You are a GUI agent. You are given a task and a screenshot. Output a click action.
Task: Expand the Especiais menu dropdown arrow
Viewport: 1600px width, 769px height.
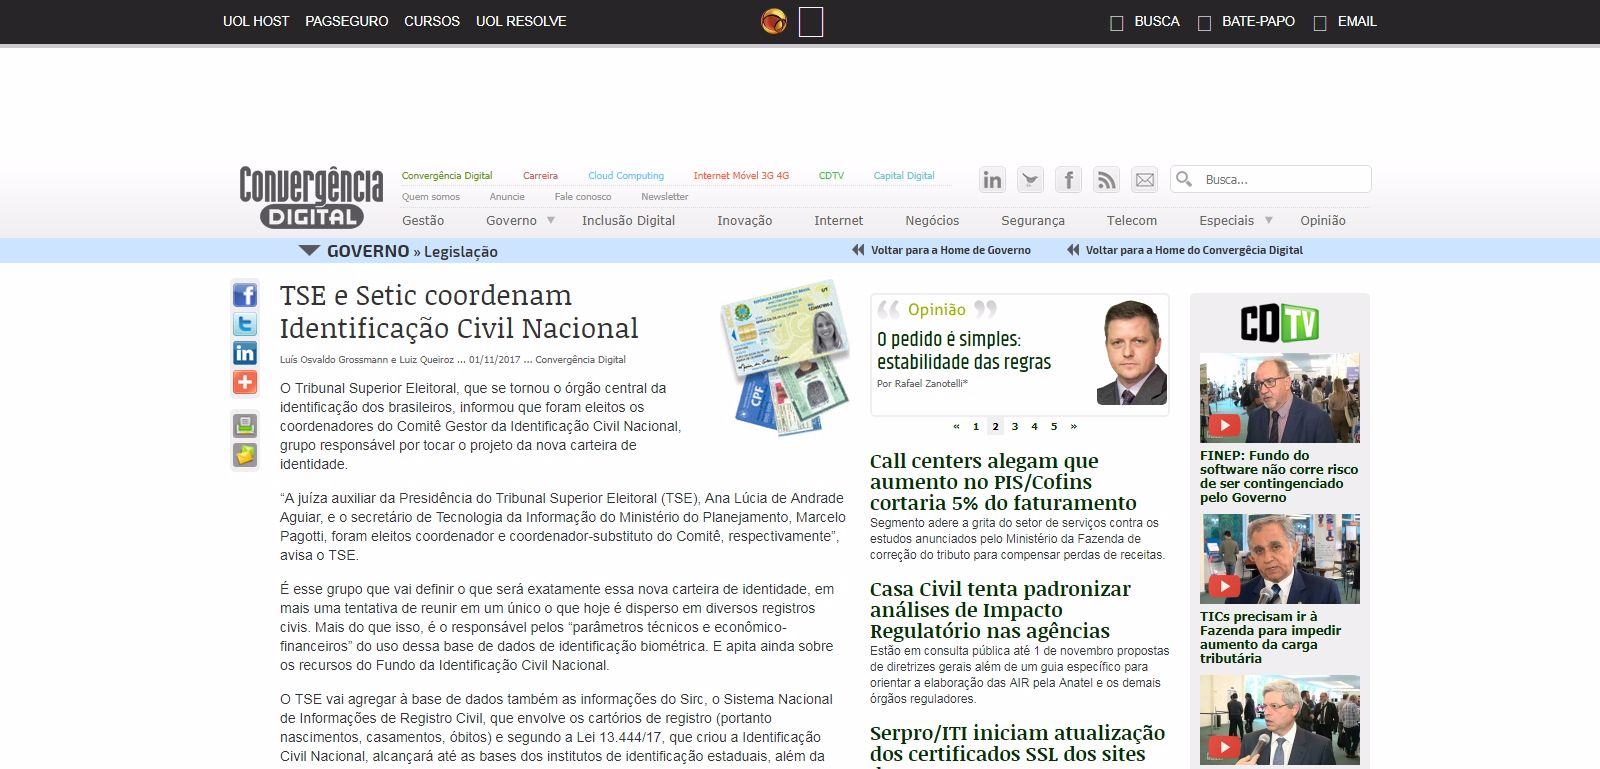pos(1269,220)
